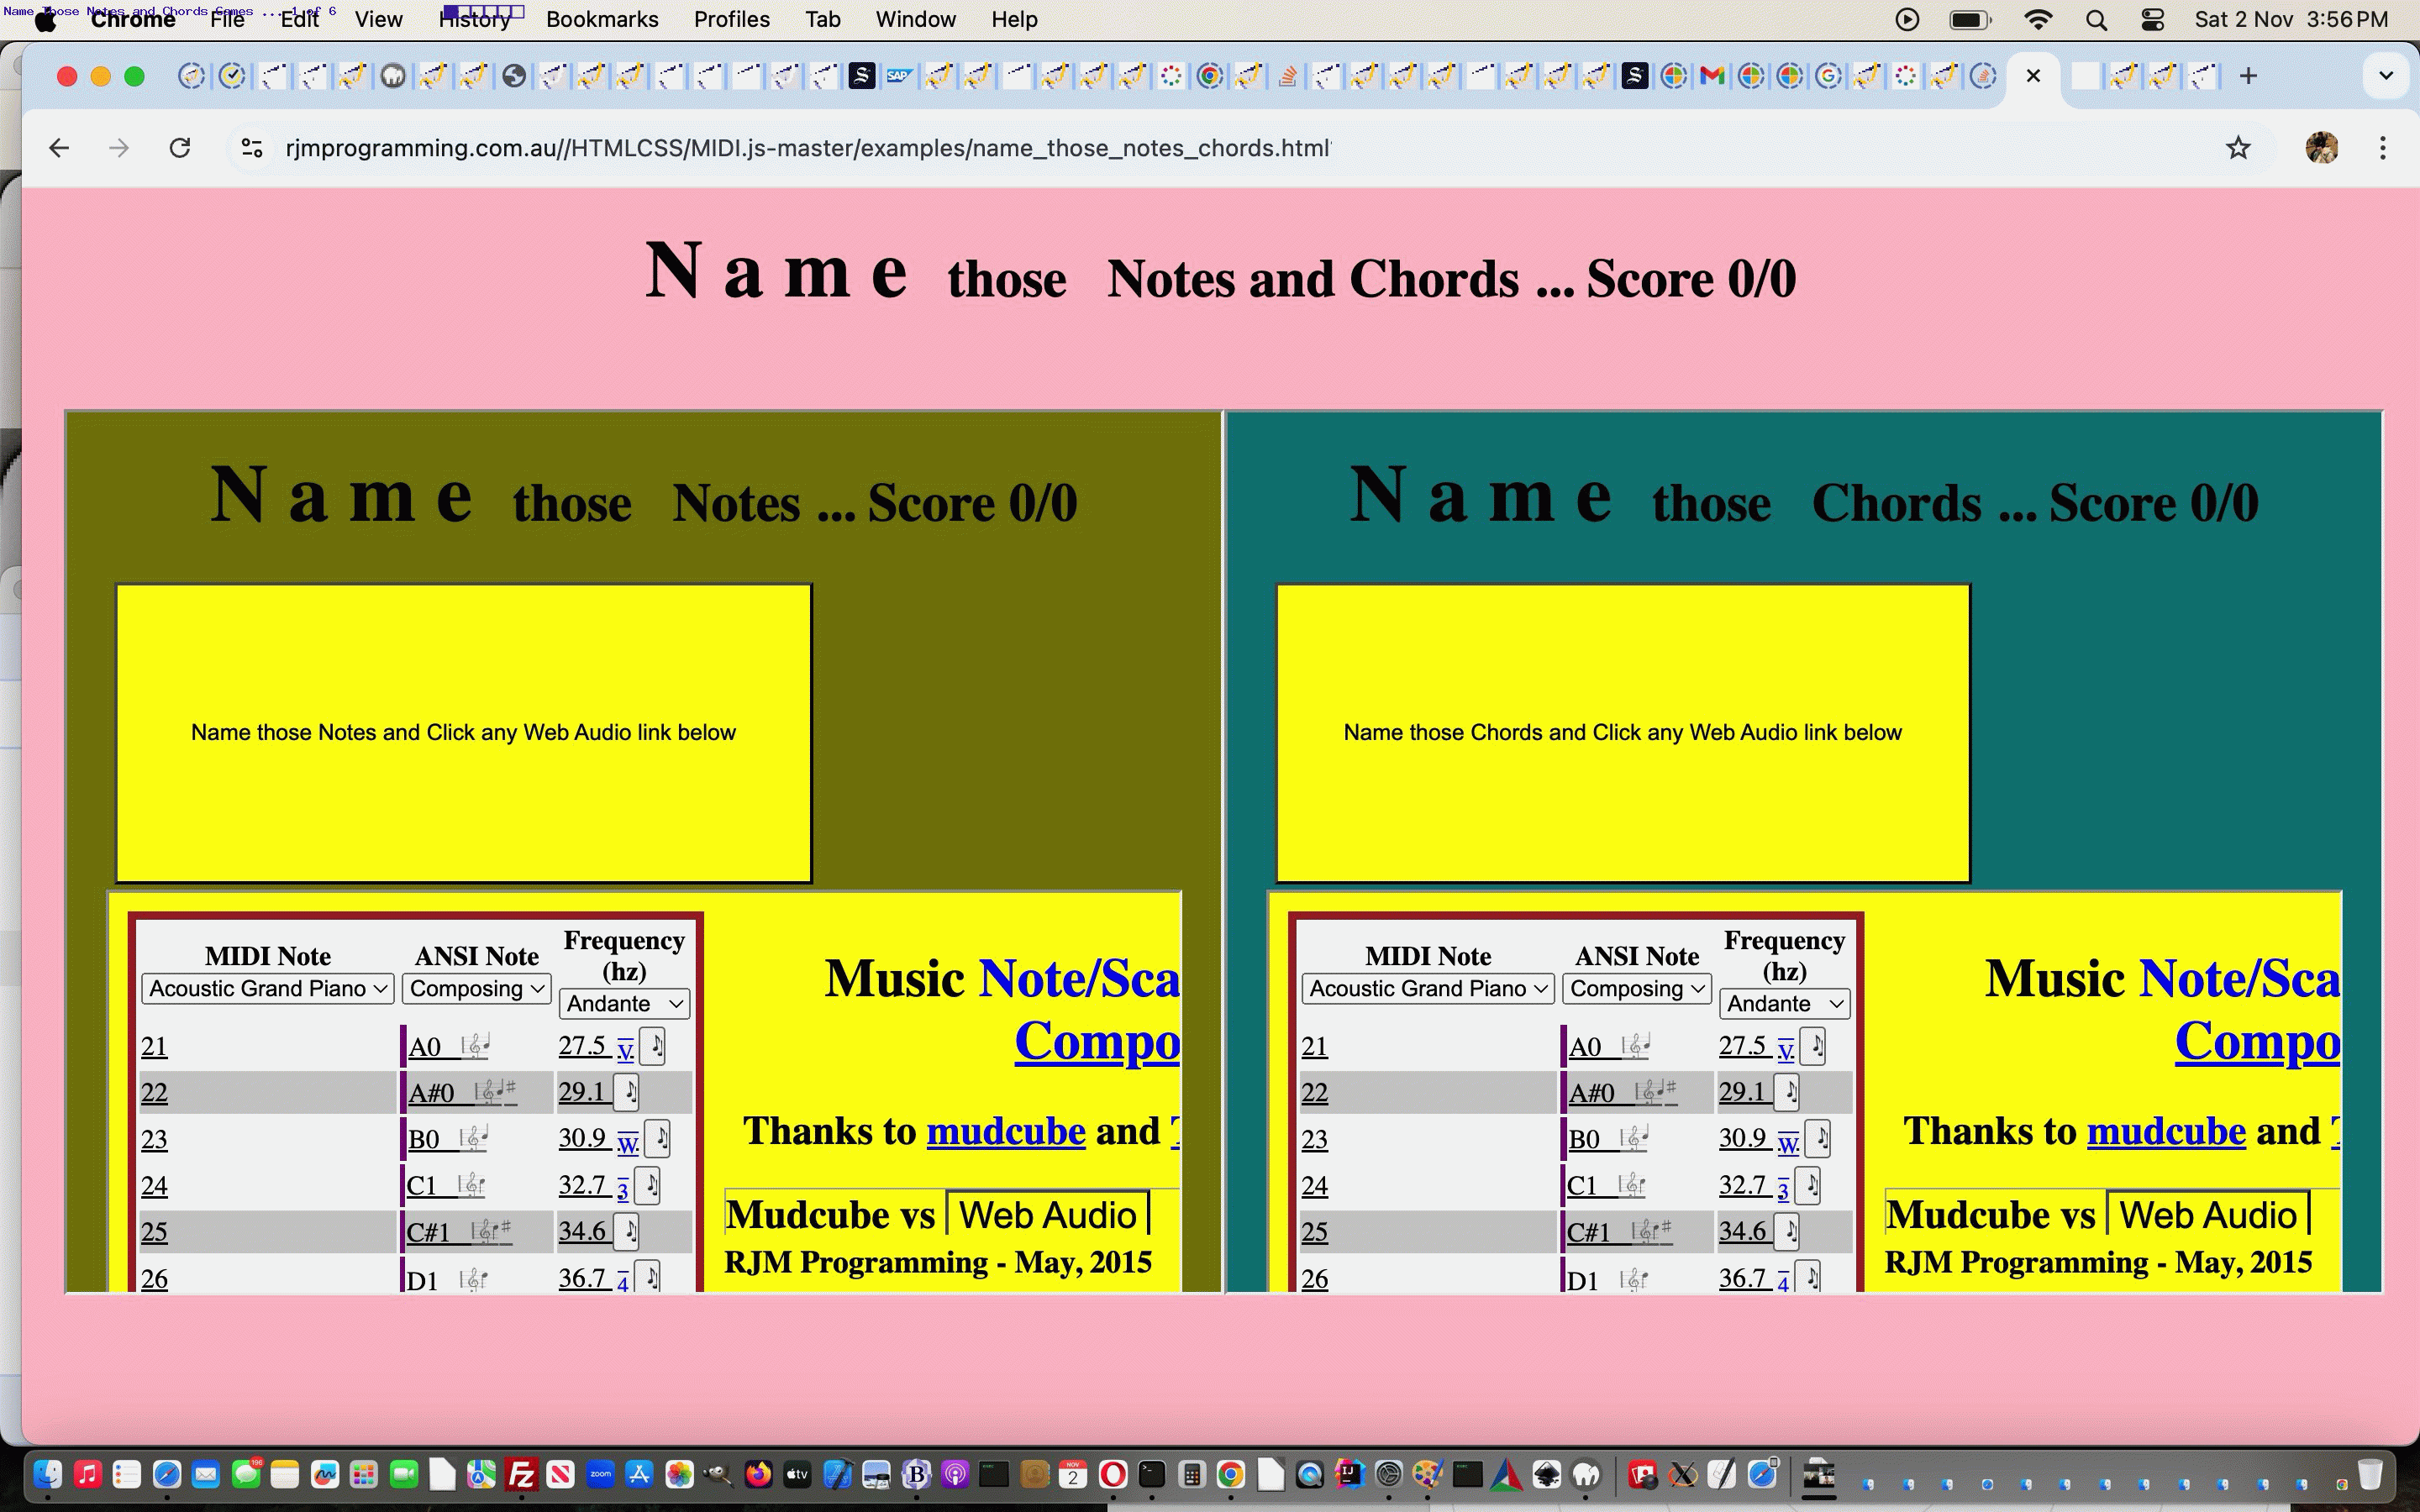Open the View menu

tap(378, 20)
